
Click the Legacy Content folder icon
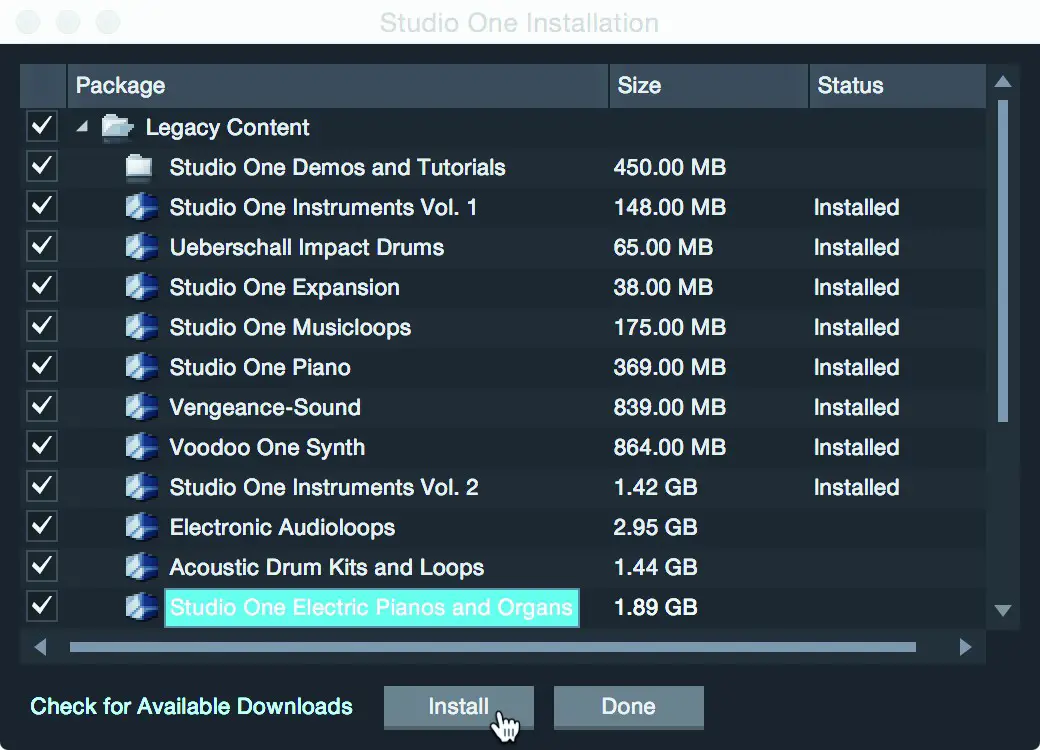click(x=117, y=127)
